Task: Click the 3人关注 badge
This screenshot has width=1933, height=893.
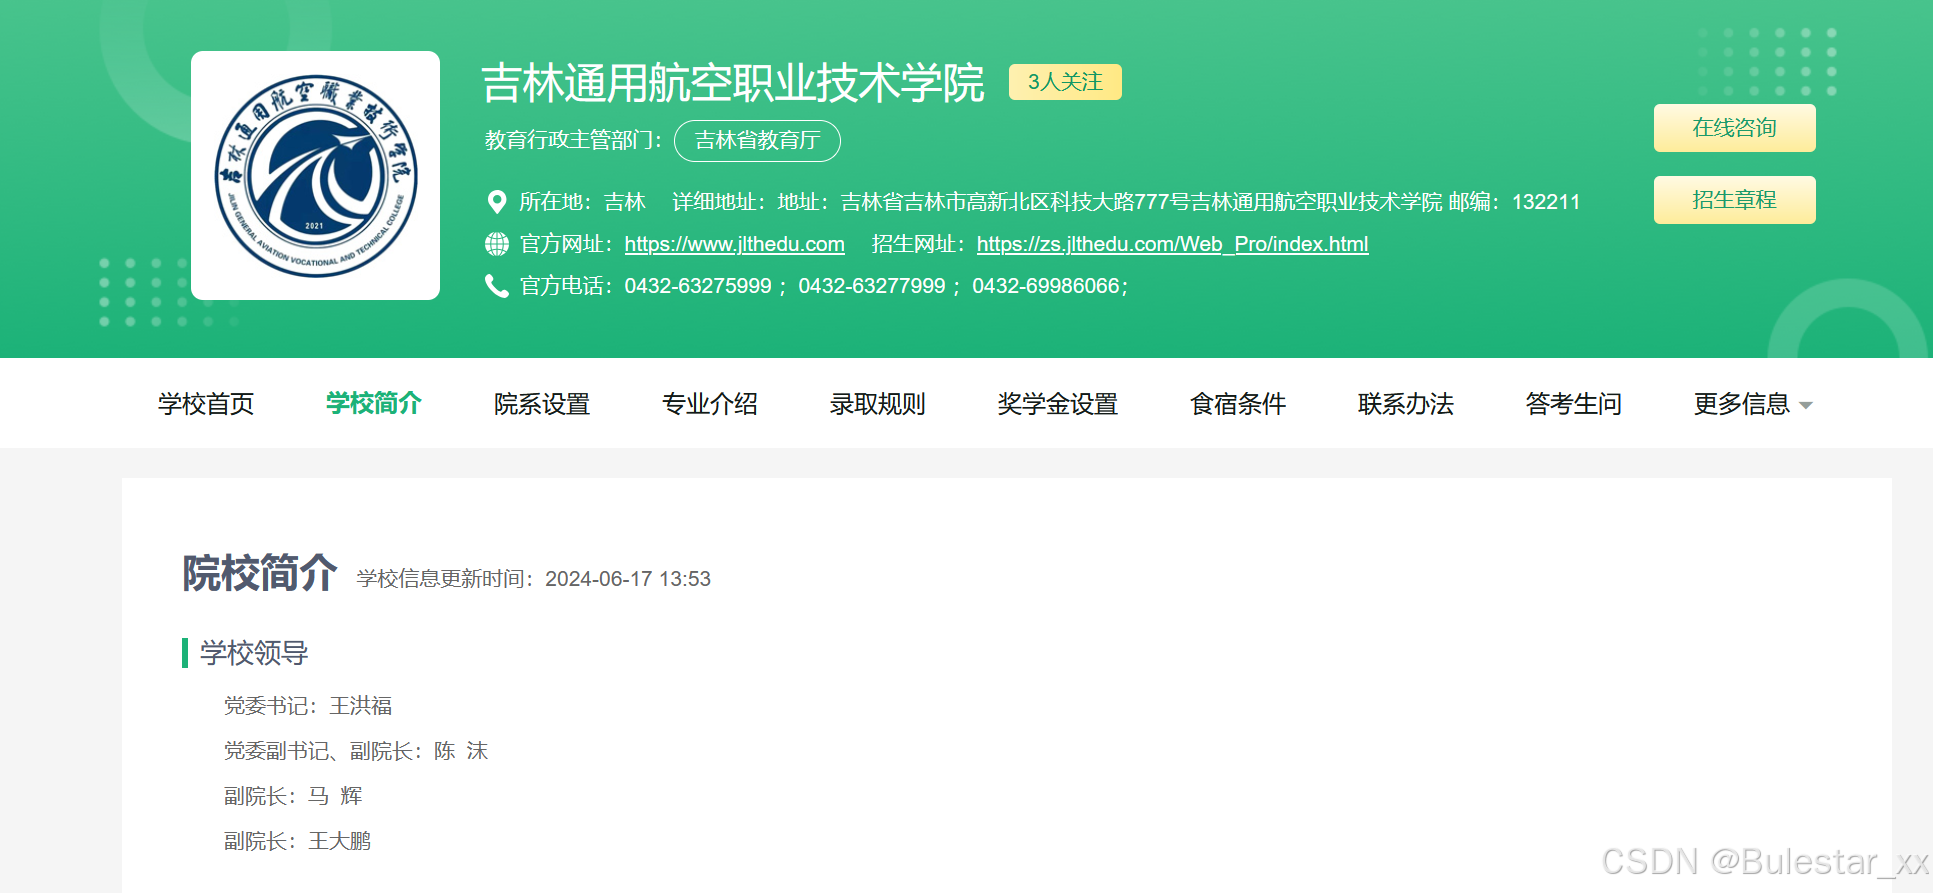Action: pyautogui.click(x=1065, y=82)
